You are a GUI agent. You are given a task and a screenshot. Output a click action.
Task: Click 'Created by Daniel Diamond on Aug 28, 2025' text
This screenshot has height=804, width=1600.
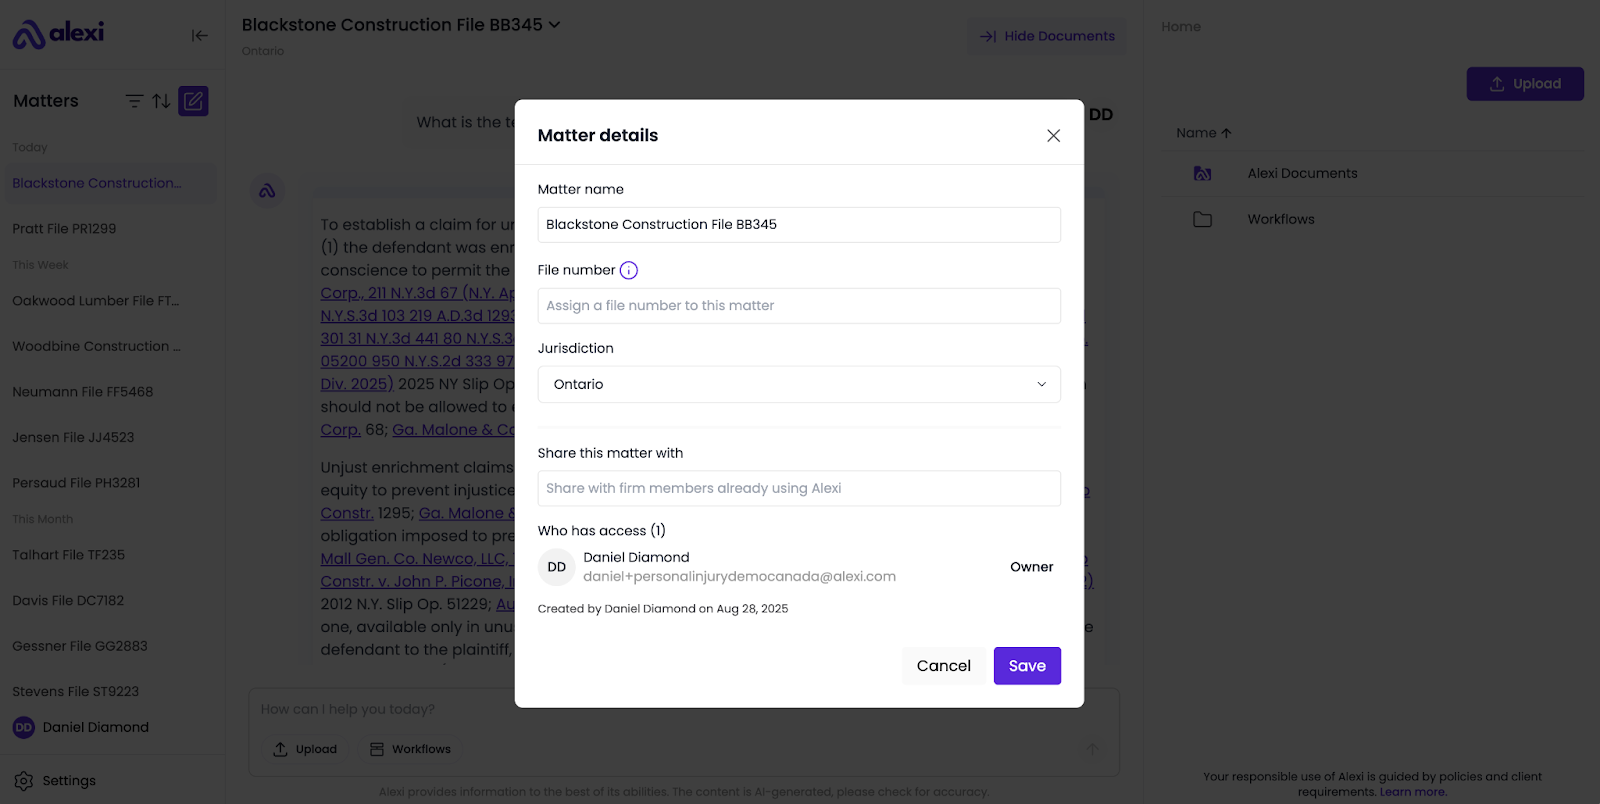[x=663, y=609]
